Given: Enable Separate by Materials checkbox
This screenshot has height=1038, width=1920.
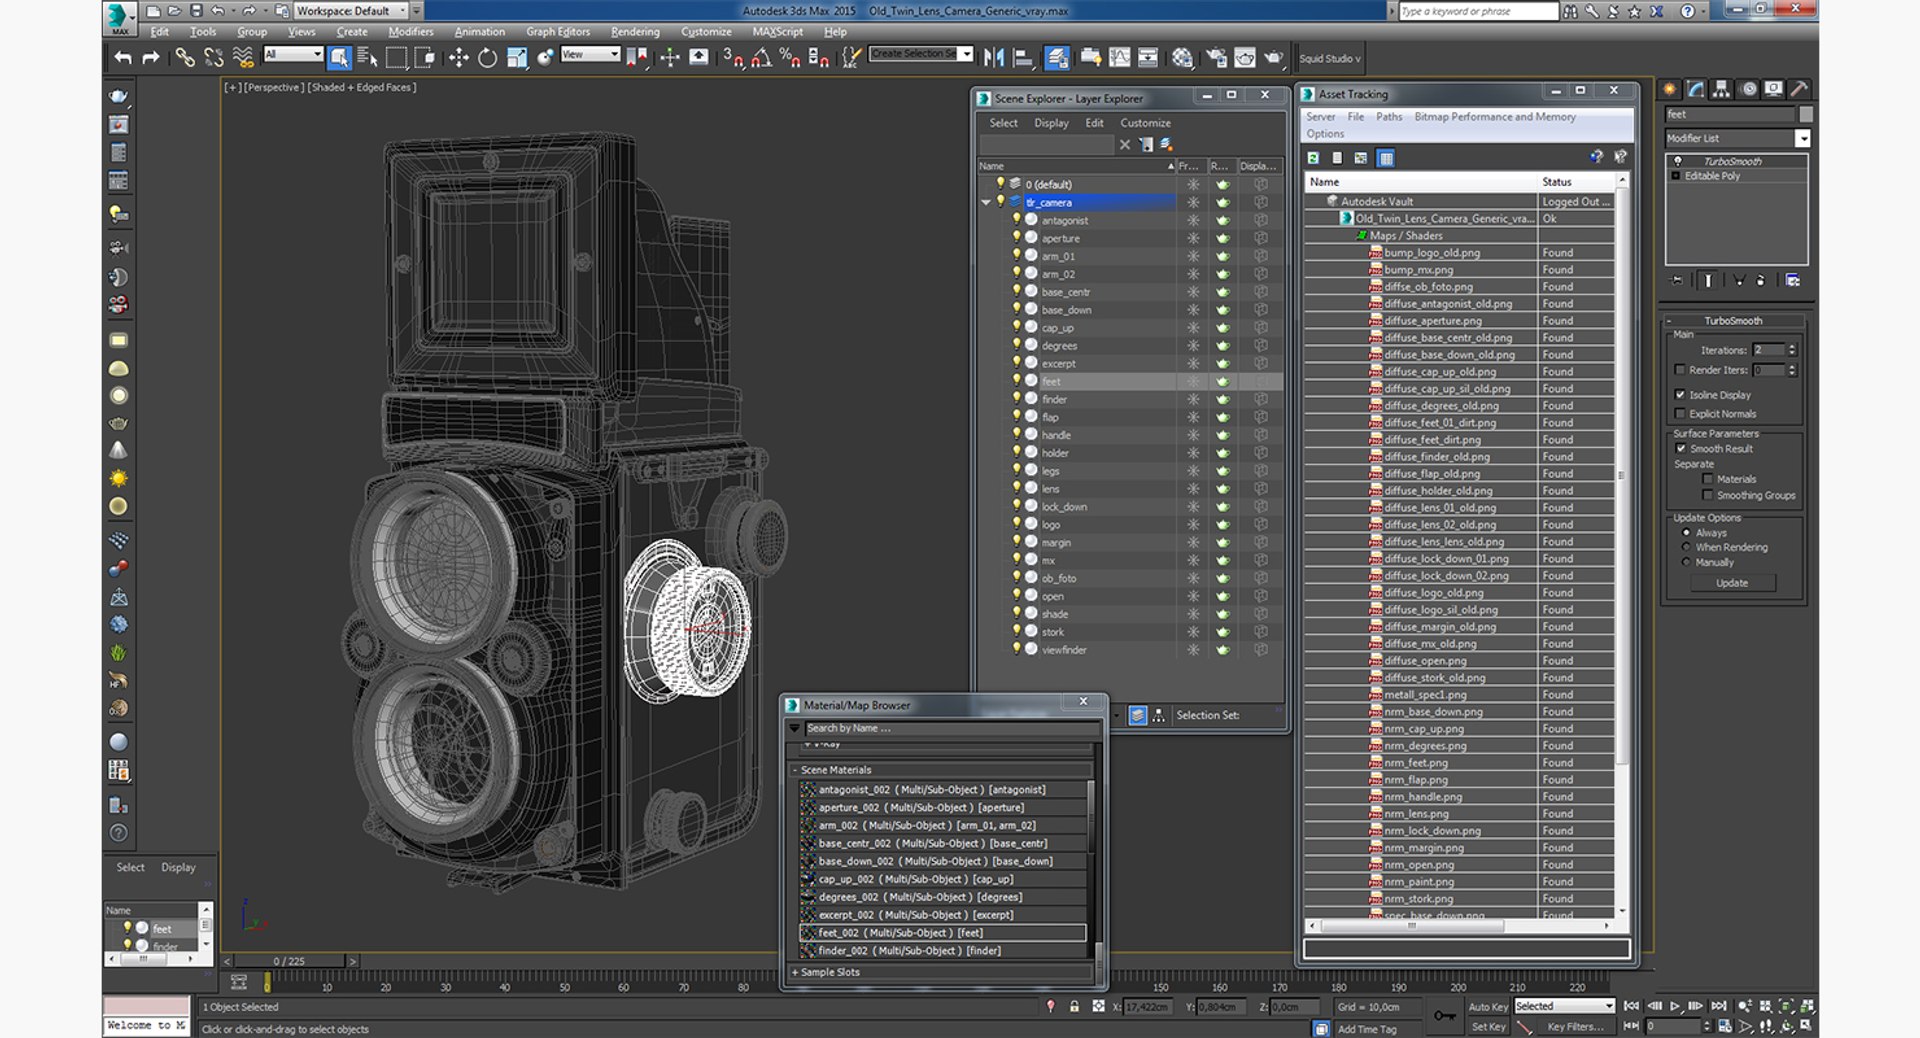Looking at the screenshot, I should (1707, 479).
